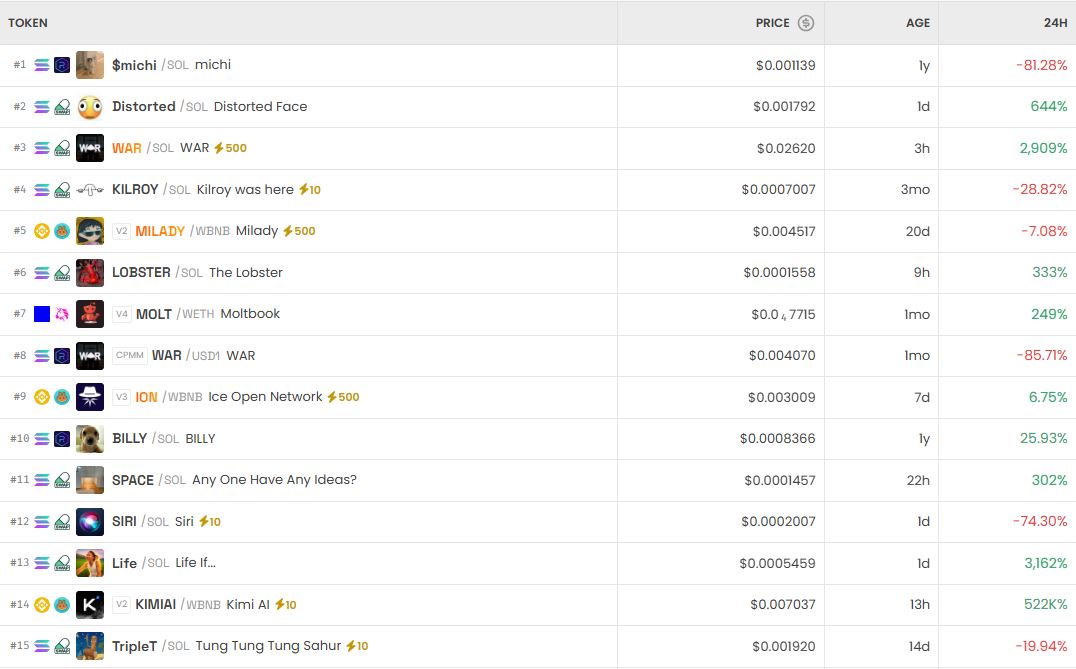Click the Uniswap unicorn icon in MOLT row
This screenshot has width=1076, height=669.
[x=62, y=314]
